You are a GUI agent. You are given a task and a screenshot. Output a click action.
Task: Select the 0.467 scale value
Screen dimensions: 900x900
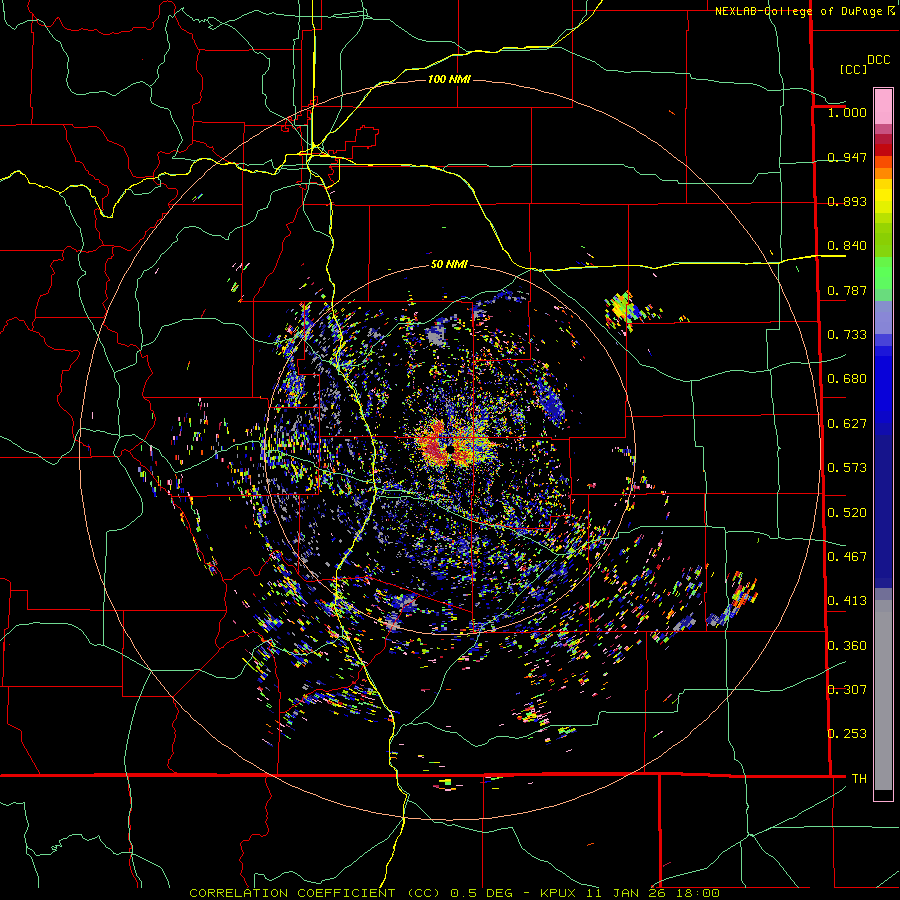[847, 557]
